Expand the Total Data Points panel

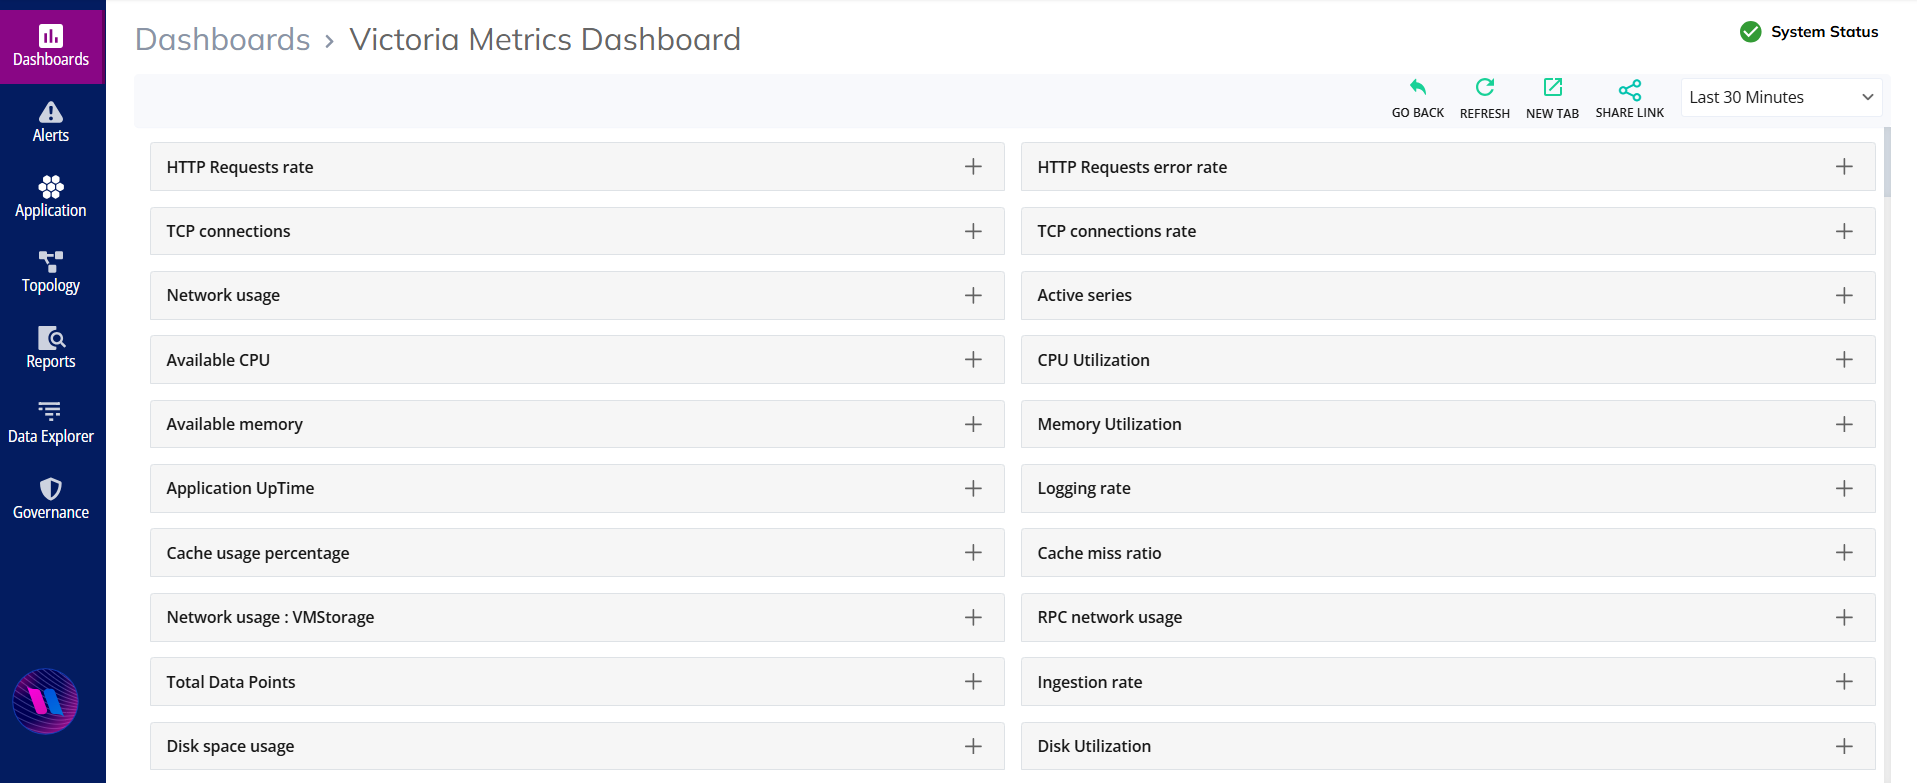coord(973,682)
